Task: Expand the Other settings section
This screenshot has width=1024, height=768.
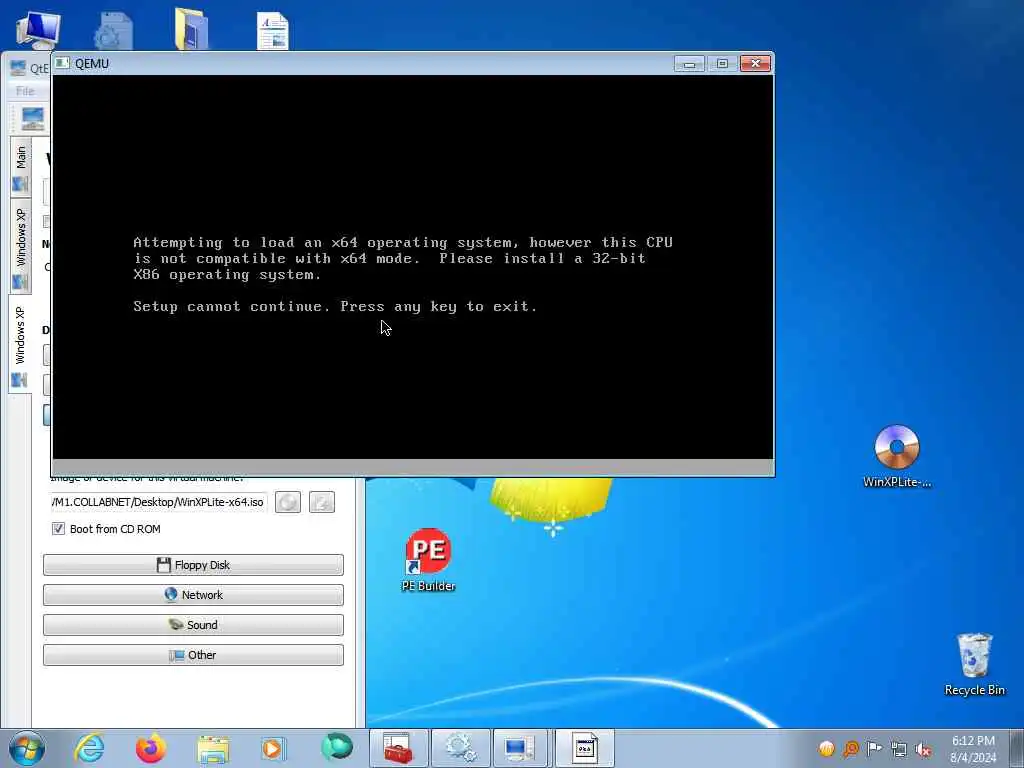Action: coord(193,655)
